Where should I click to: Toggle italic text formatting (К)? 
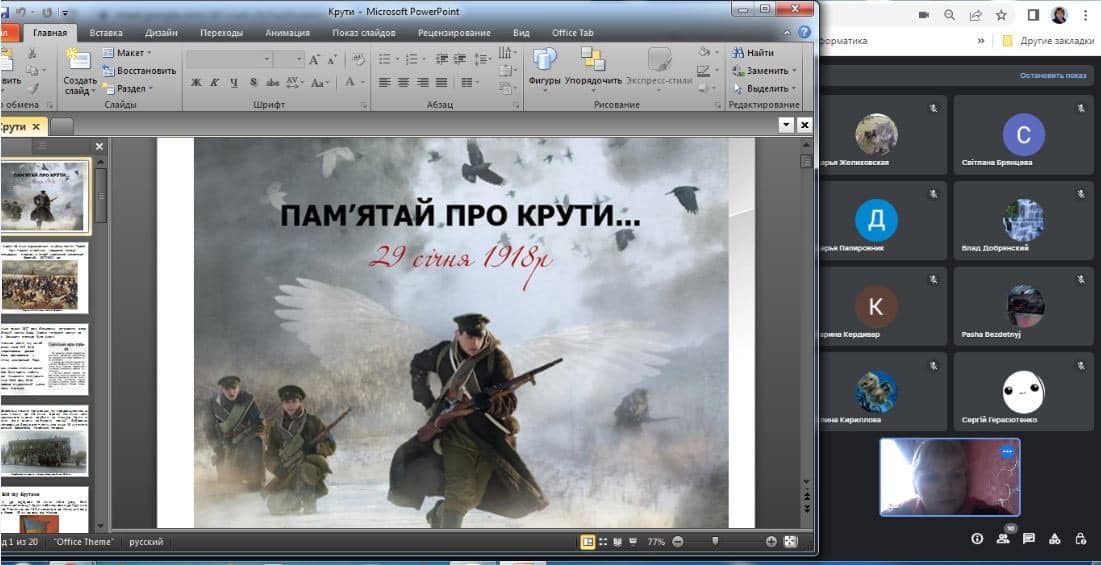[214, 82]
